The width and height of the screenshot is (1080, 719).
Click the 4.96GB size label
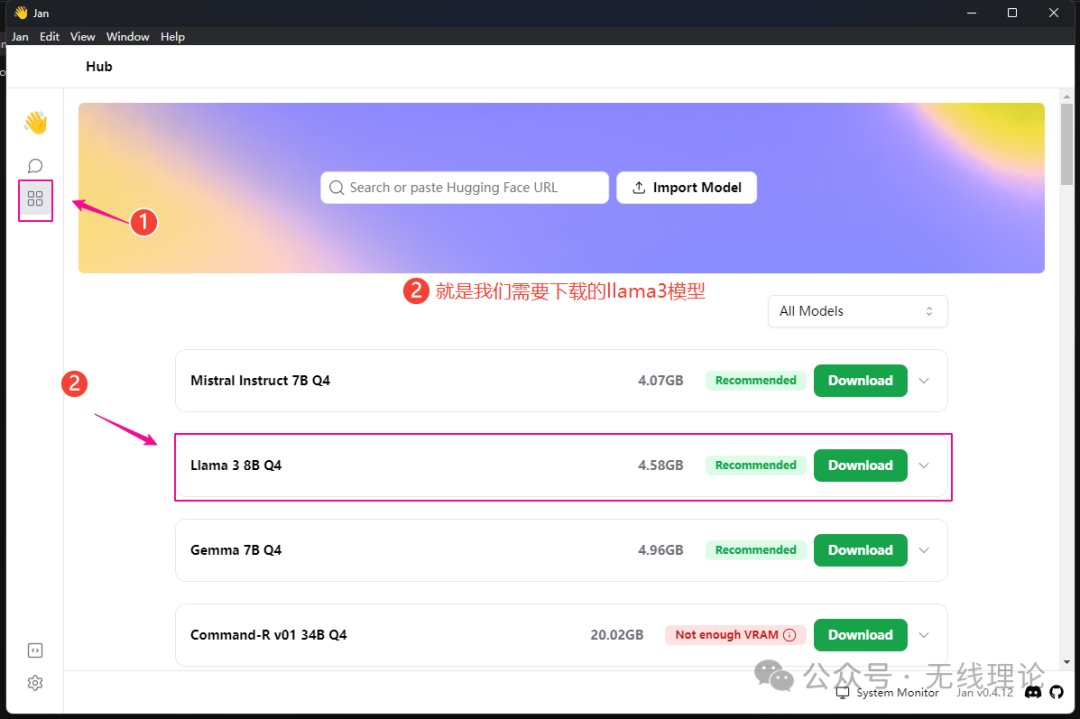pyautogui.click(x=661, y=550)
